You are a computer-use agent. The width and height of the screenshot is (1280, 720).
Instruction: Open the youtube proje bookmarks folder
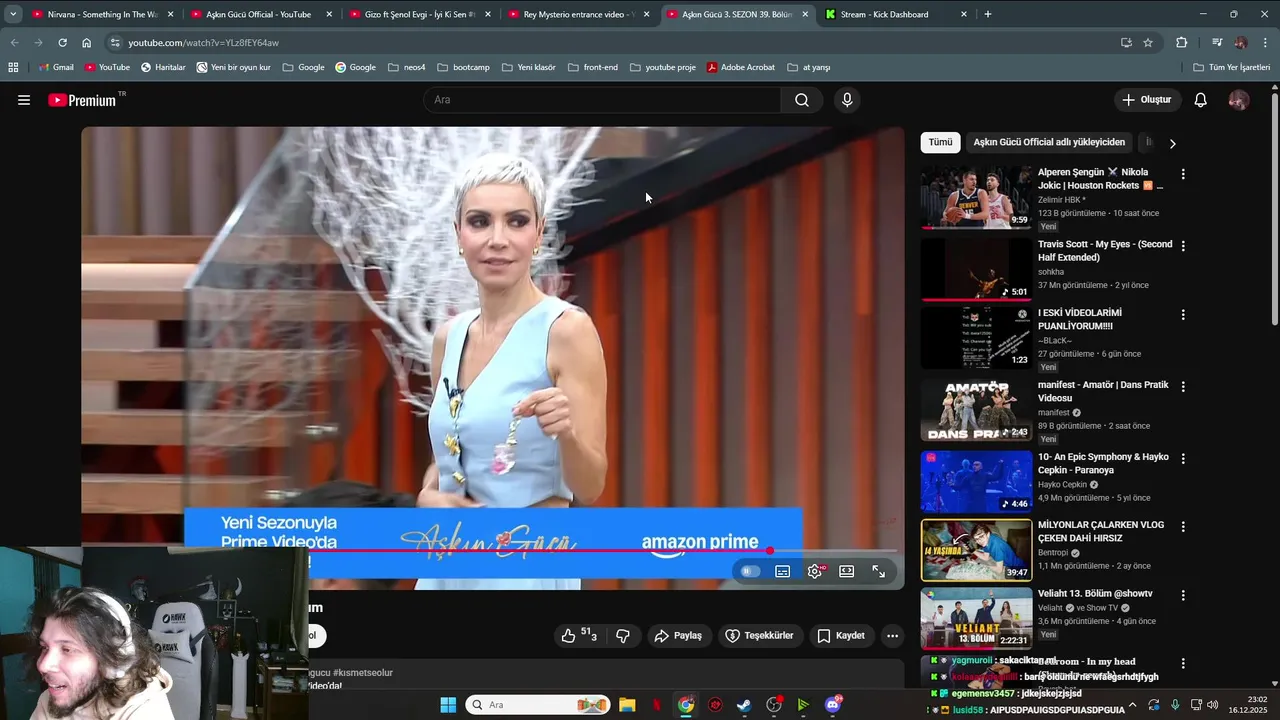(662, 67)
